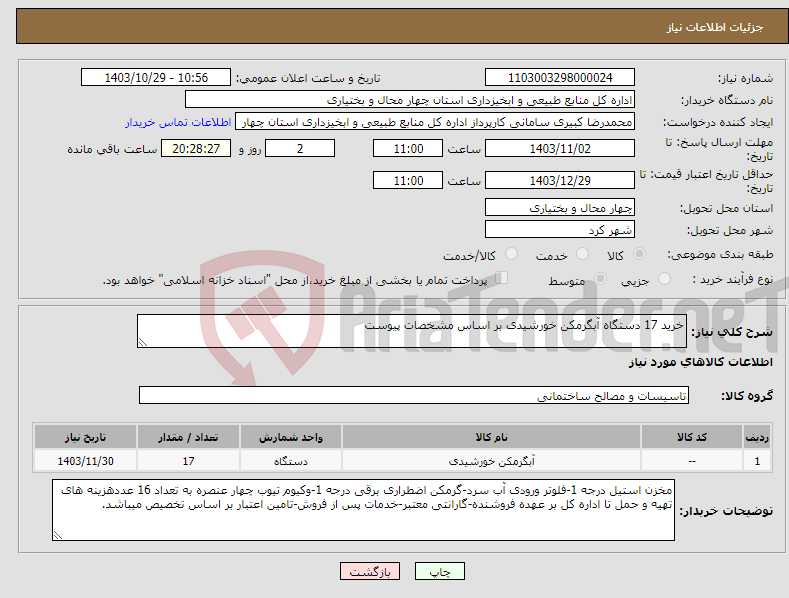Click the دستگاه unit cell
The height and width of the screenshot is (598, 789).
pyautogui.click(x=291, y=461)
